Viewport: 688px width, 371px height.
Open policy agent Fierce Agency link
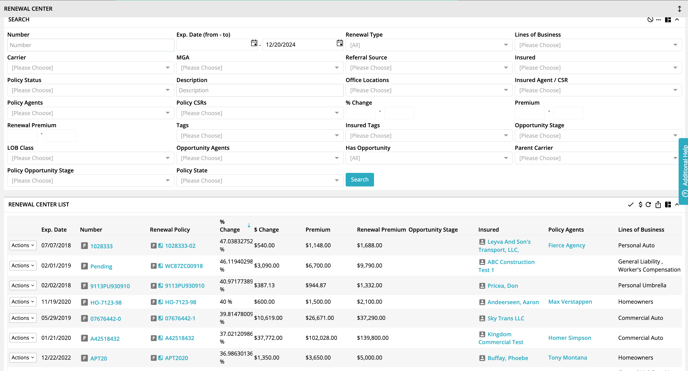click(x=566, y=246)
